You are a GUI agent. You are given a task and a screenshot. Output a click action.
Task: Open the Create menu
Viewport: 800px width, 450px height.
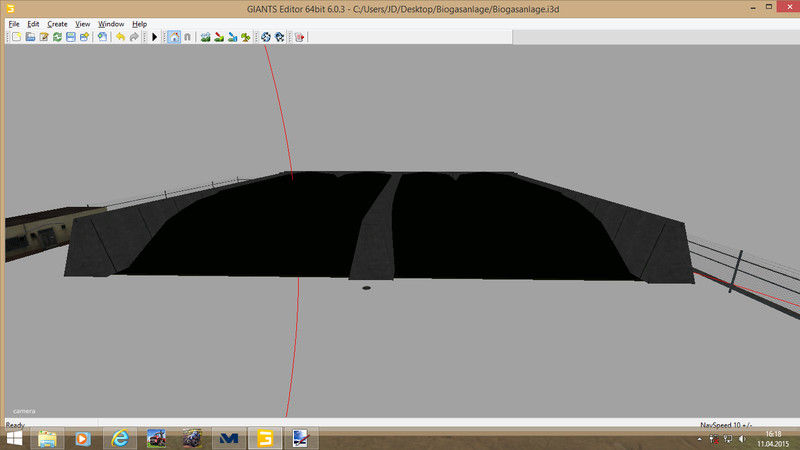pos(57,23)
